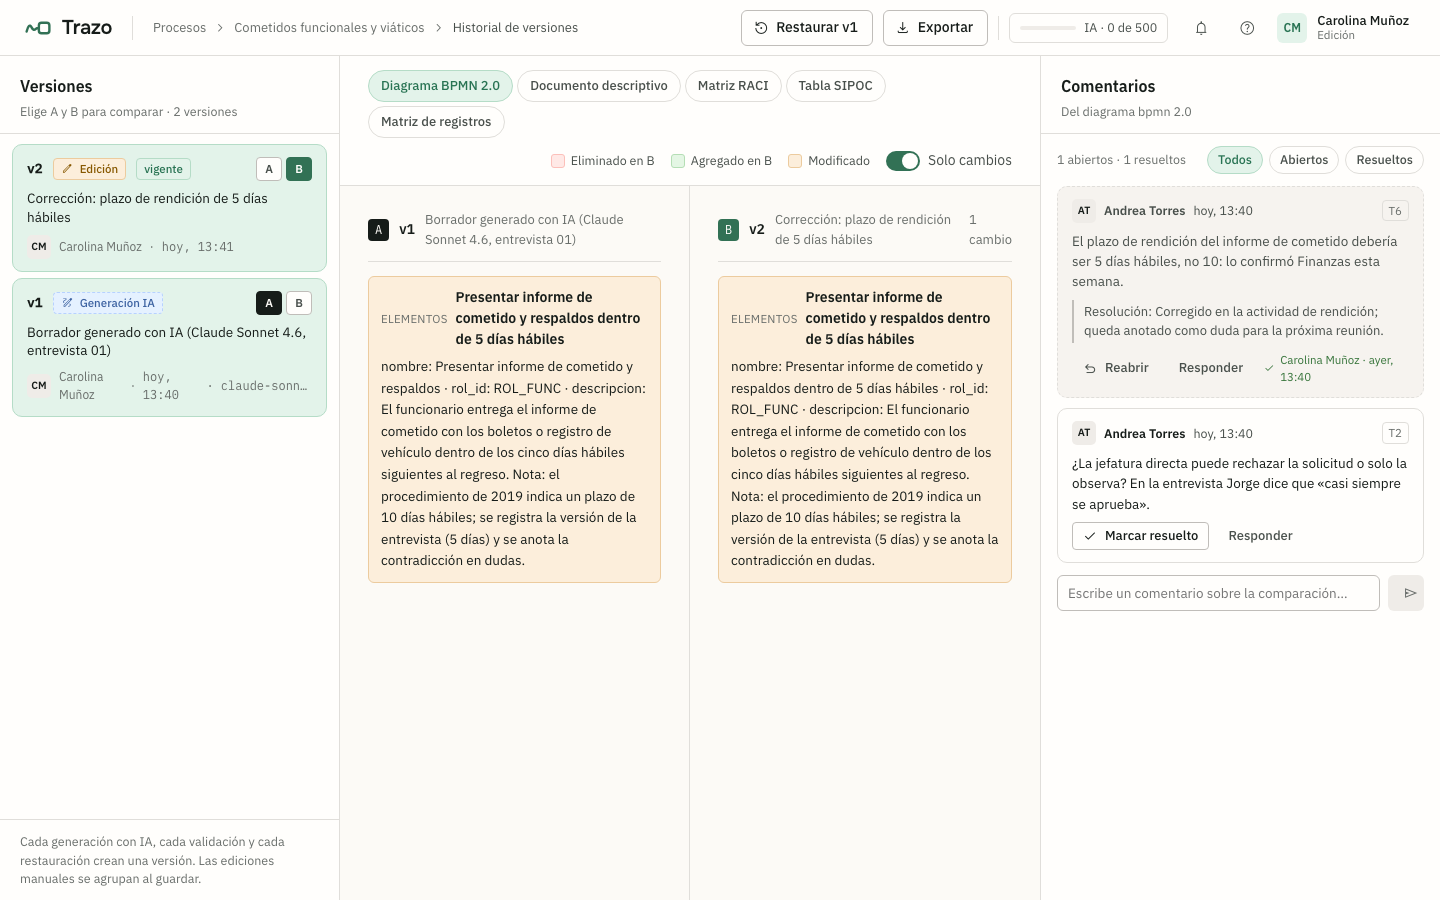This screenshot has width=1440, height=900.
Task: Open the Documento descriptivo tab
Action: (x=599, y=86)
